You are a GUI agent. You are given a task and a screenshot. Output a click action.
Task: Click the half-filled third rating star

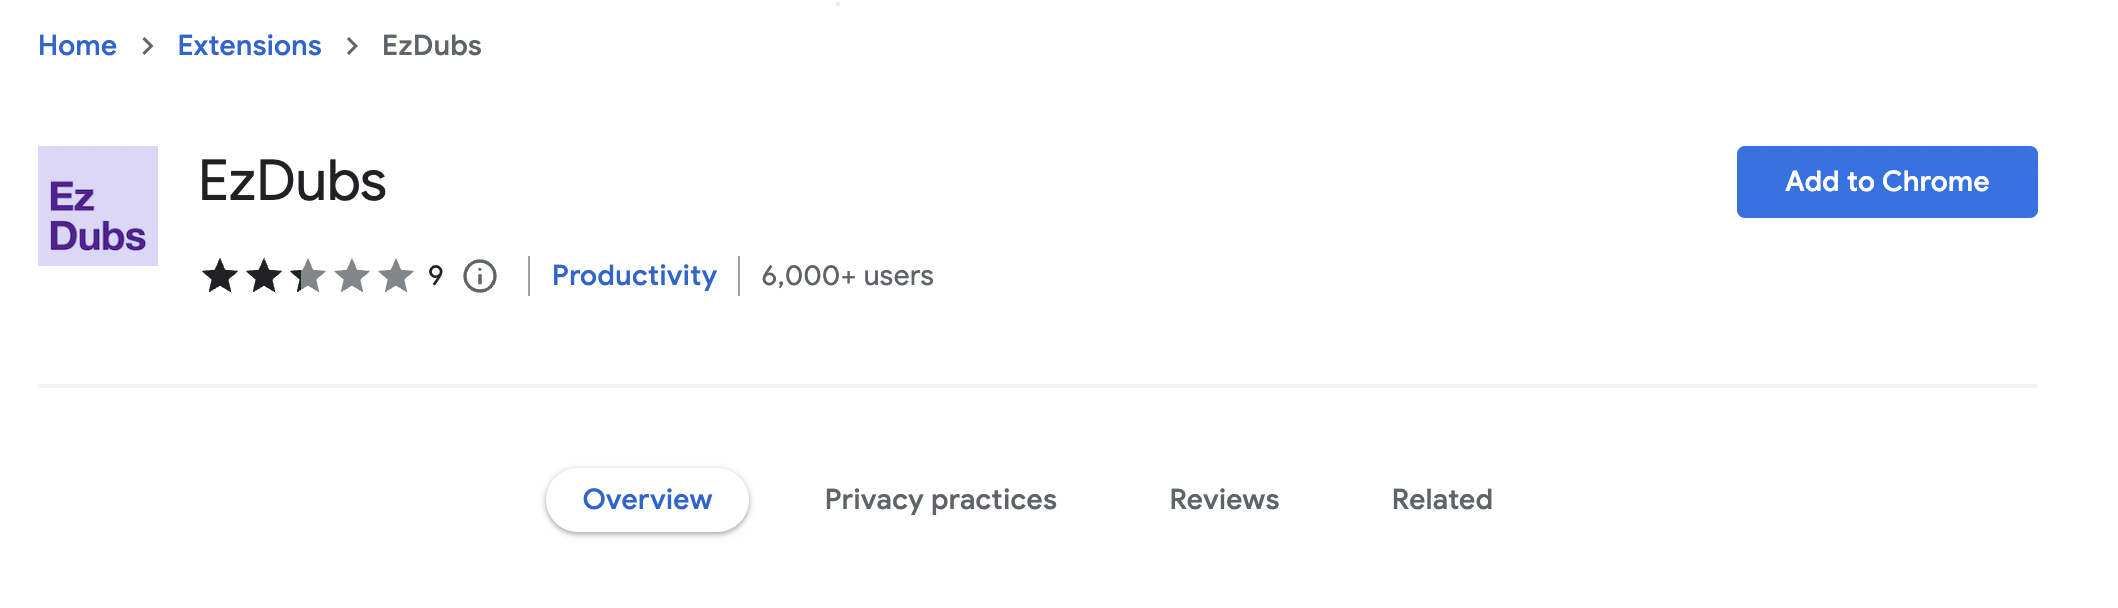point(308,276)
